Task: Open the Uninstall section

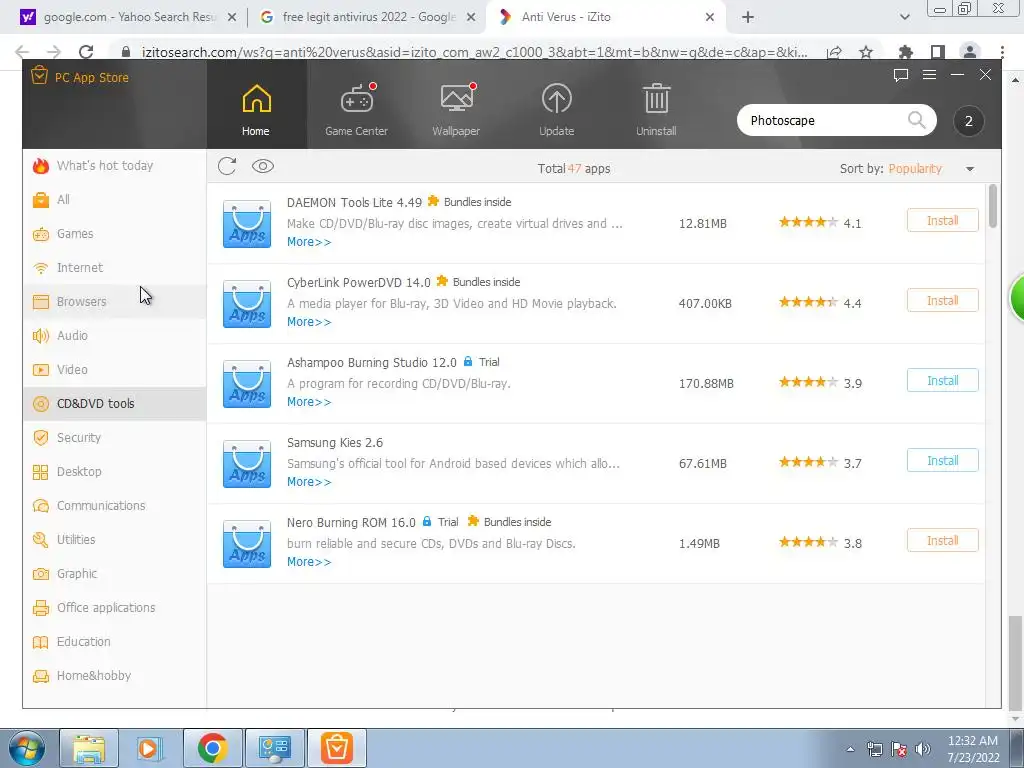Action: pos(656,108)
